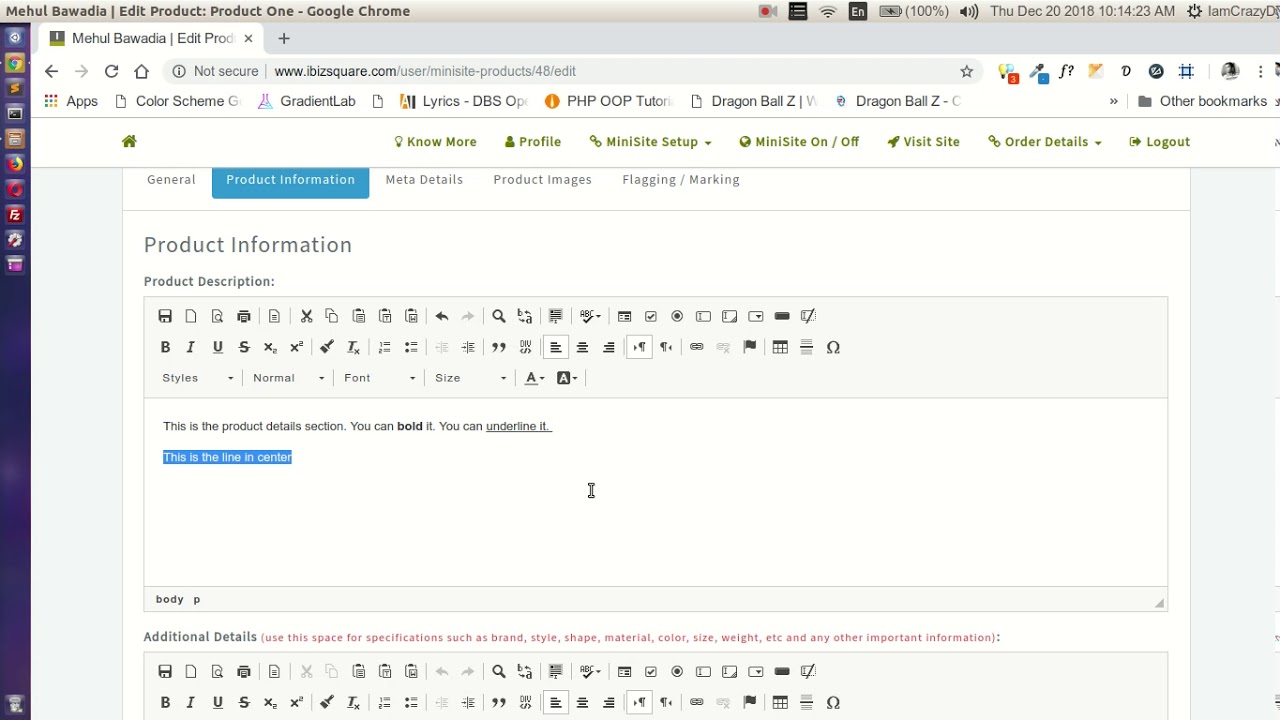
Task: Open Preview in Product Description editor toolbar
Action: coord(217,316)
